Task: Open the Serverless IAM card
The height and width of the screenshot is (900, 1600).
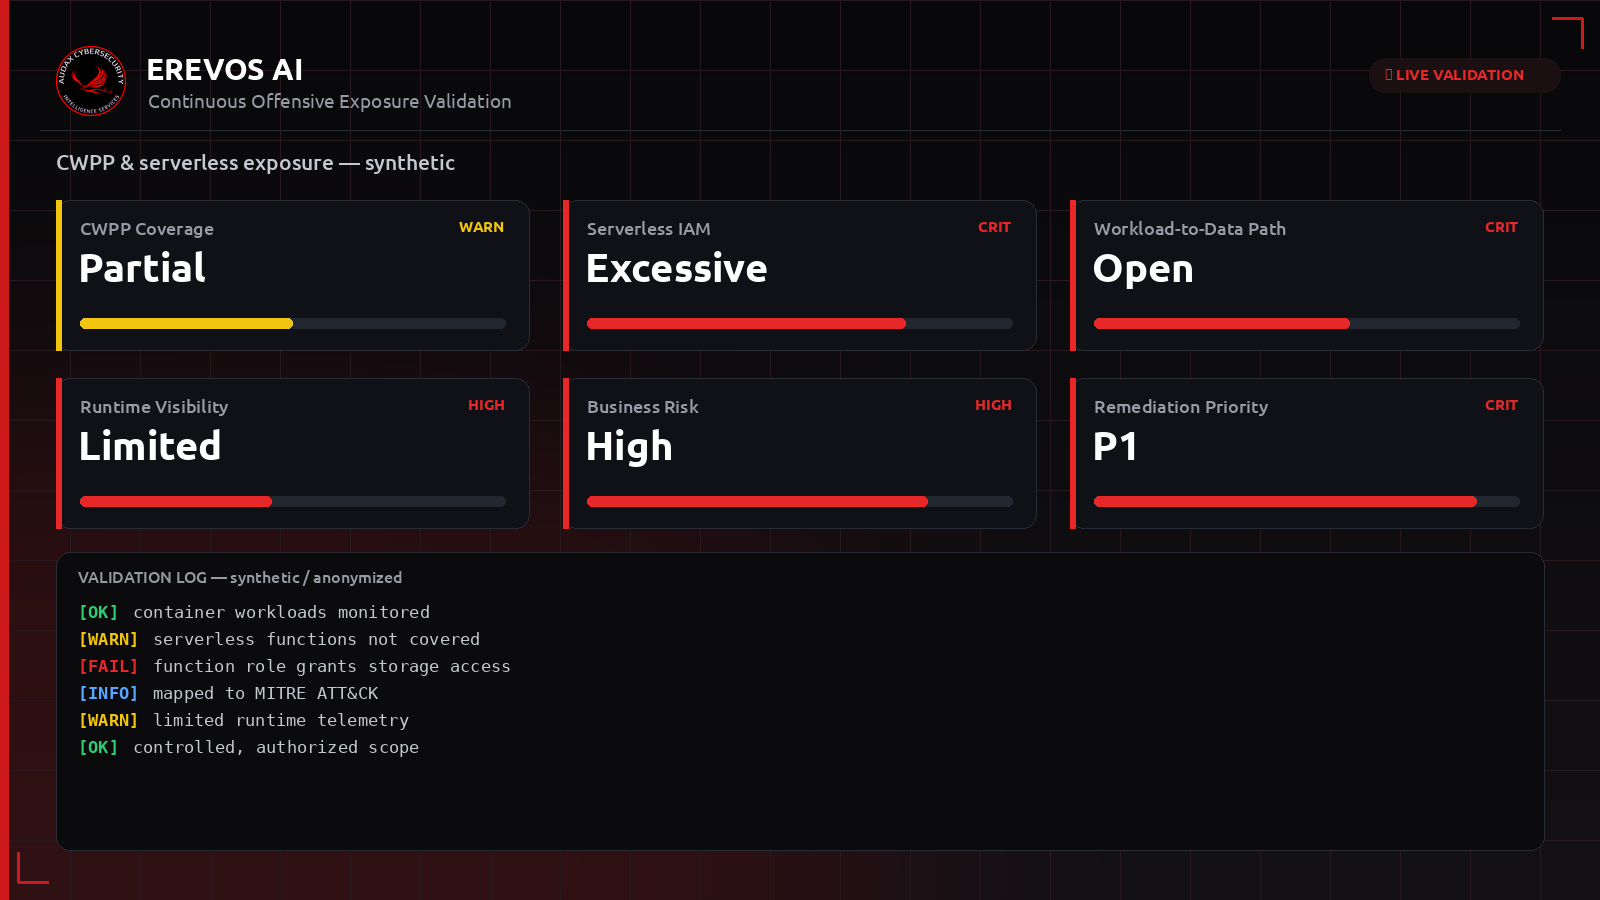Action: 800,275
